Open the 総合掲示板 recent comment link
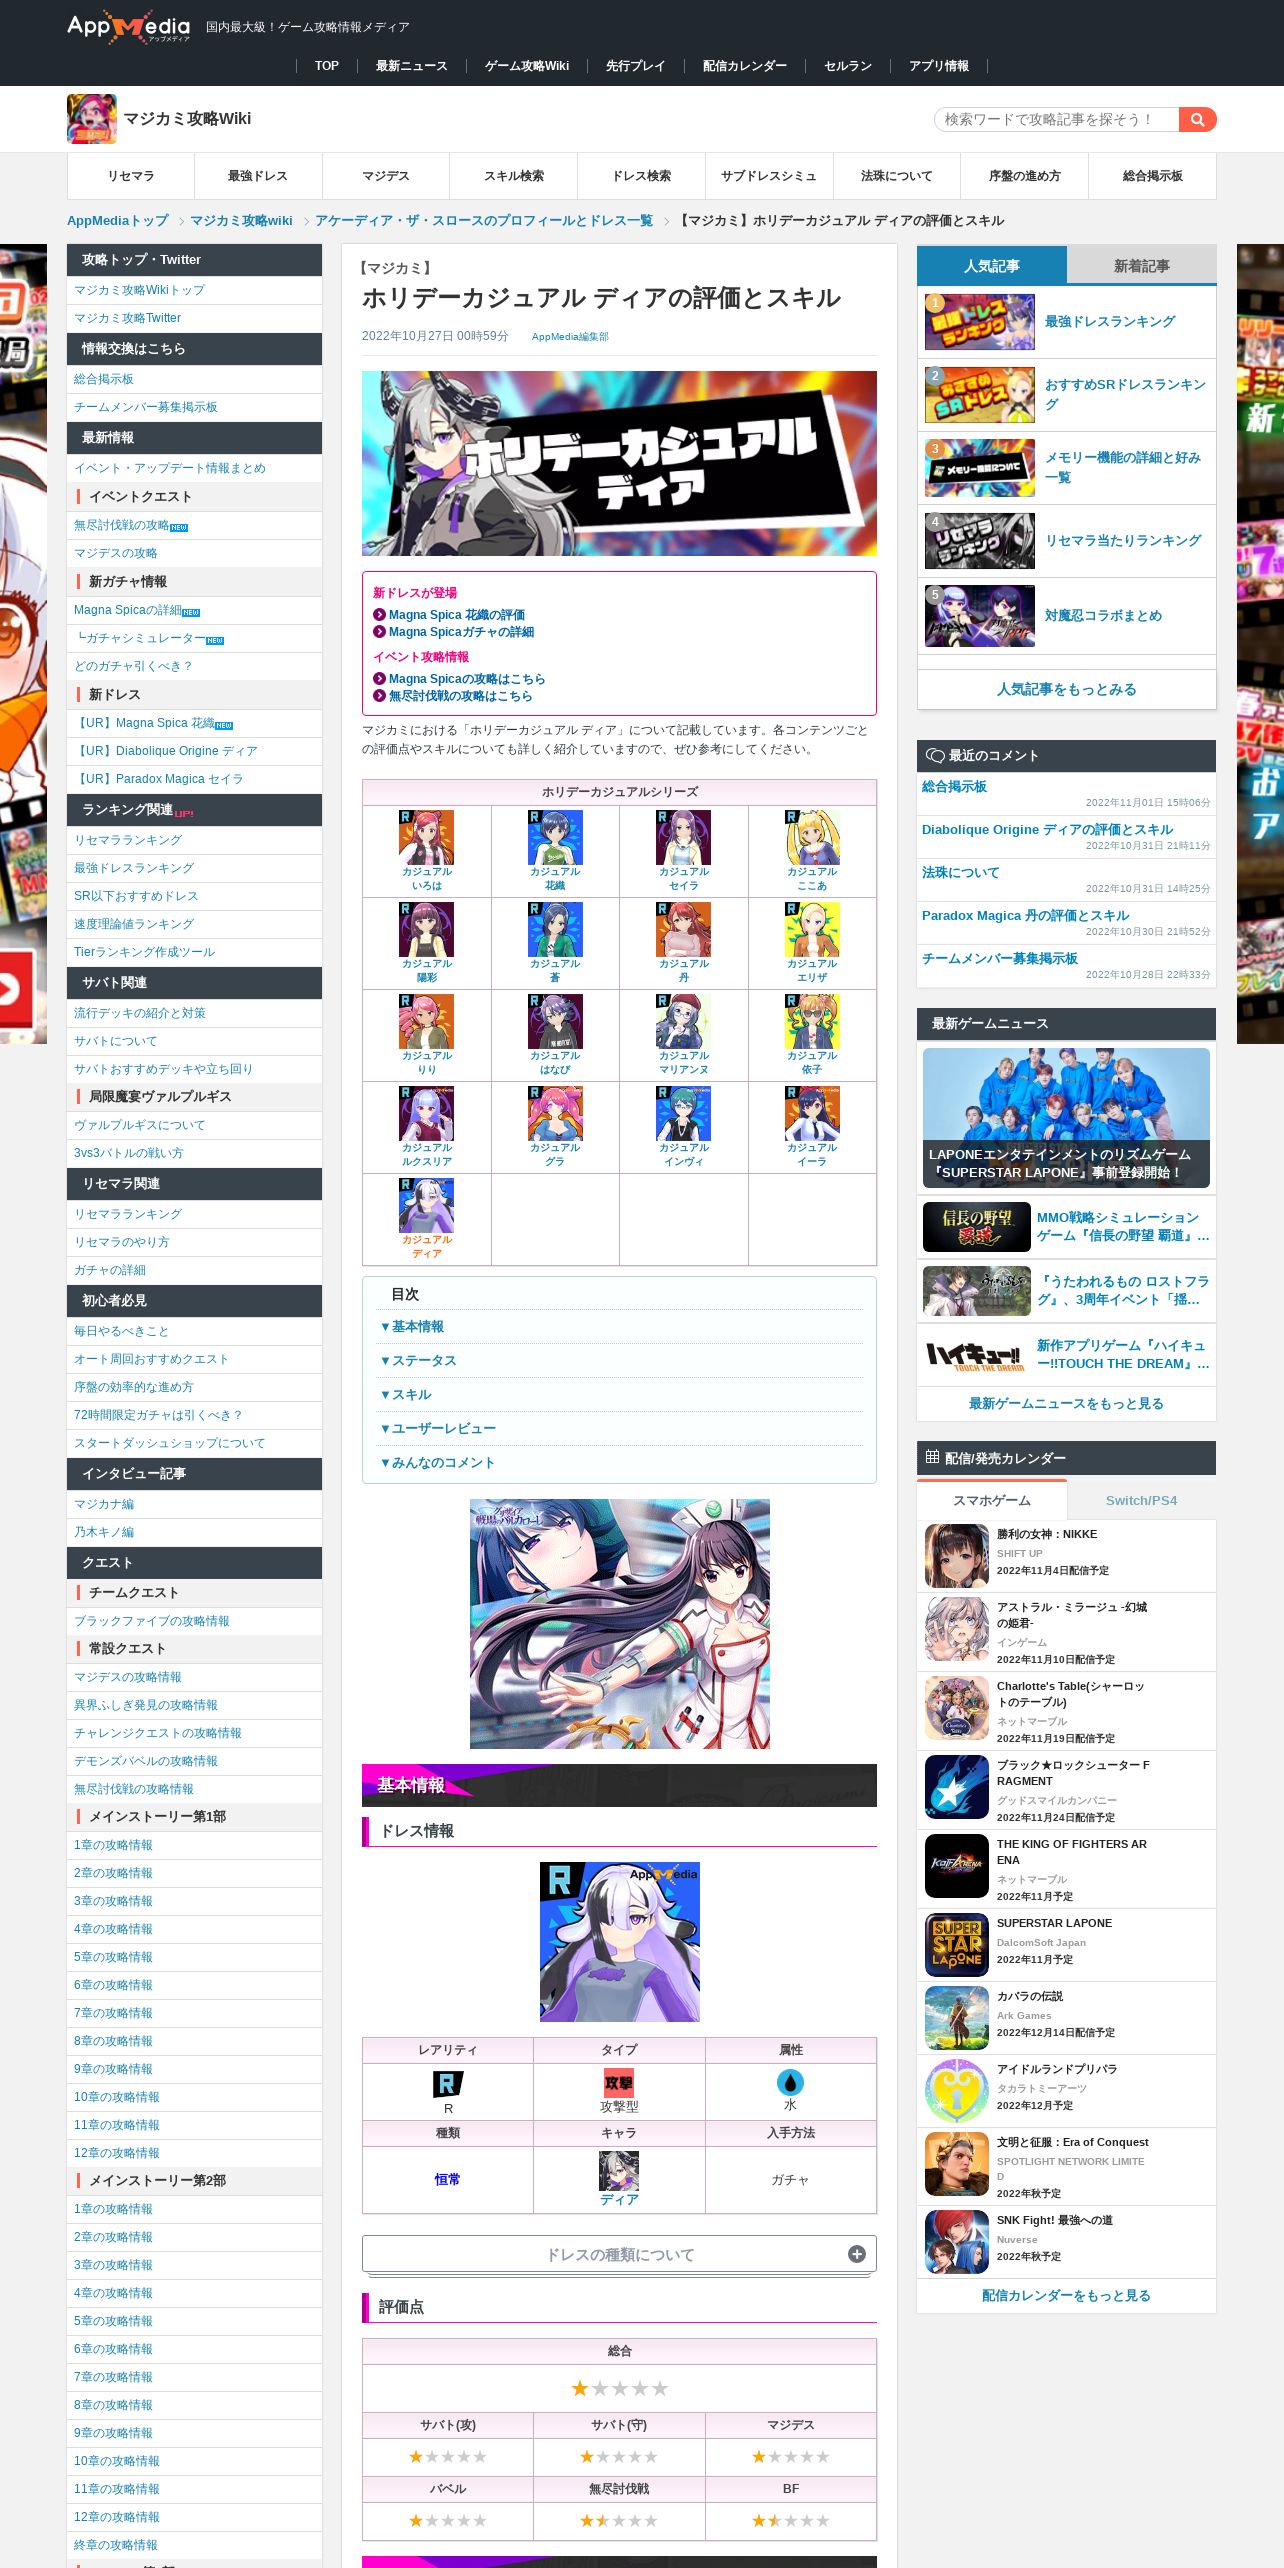 click(954, 786)
